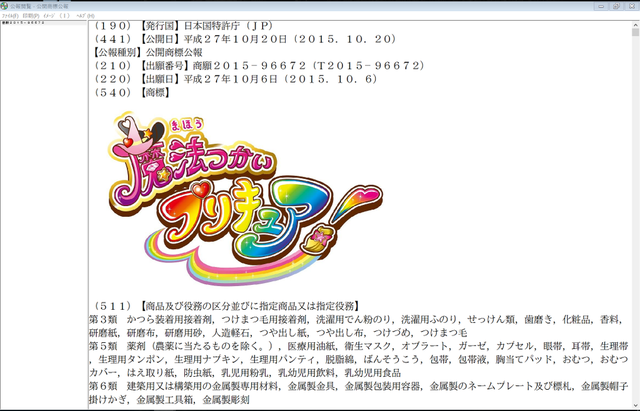The height and width of the screenshot is (411, 640).
Task: Click the カバー，はえ取り紙，防虫紙 line
Action: (x=245, y=373)
